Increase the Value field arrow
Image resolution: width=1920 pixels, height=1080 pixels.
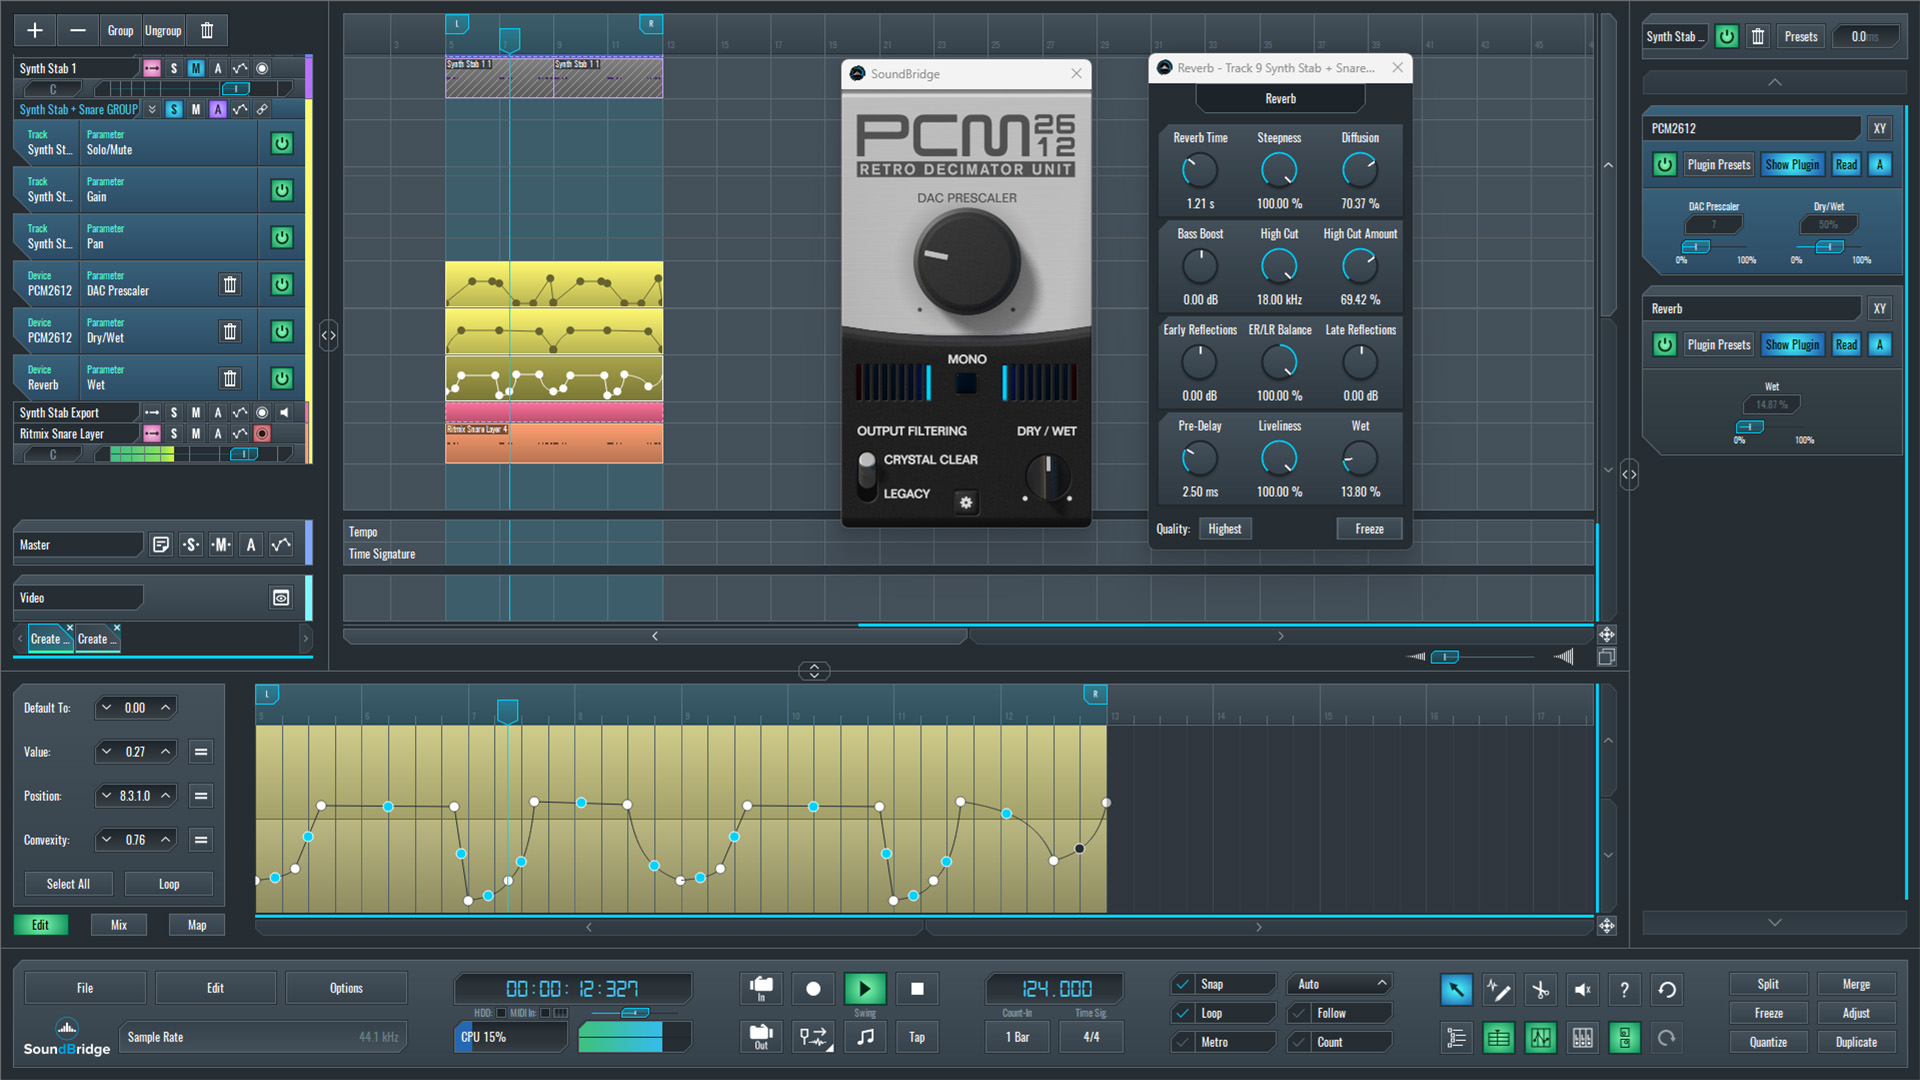coord(166,752)
